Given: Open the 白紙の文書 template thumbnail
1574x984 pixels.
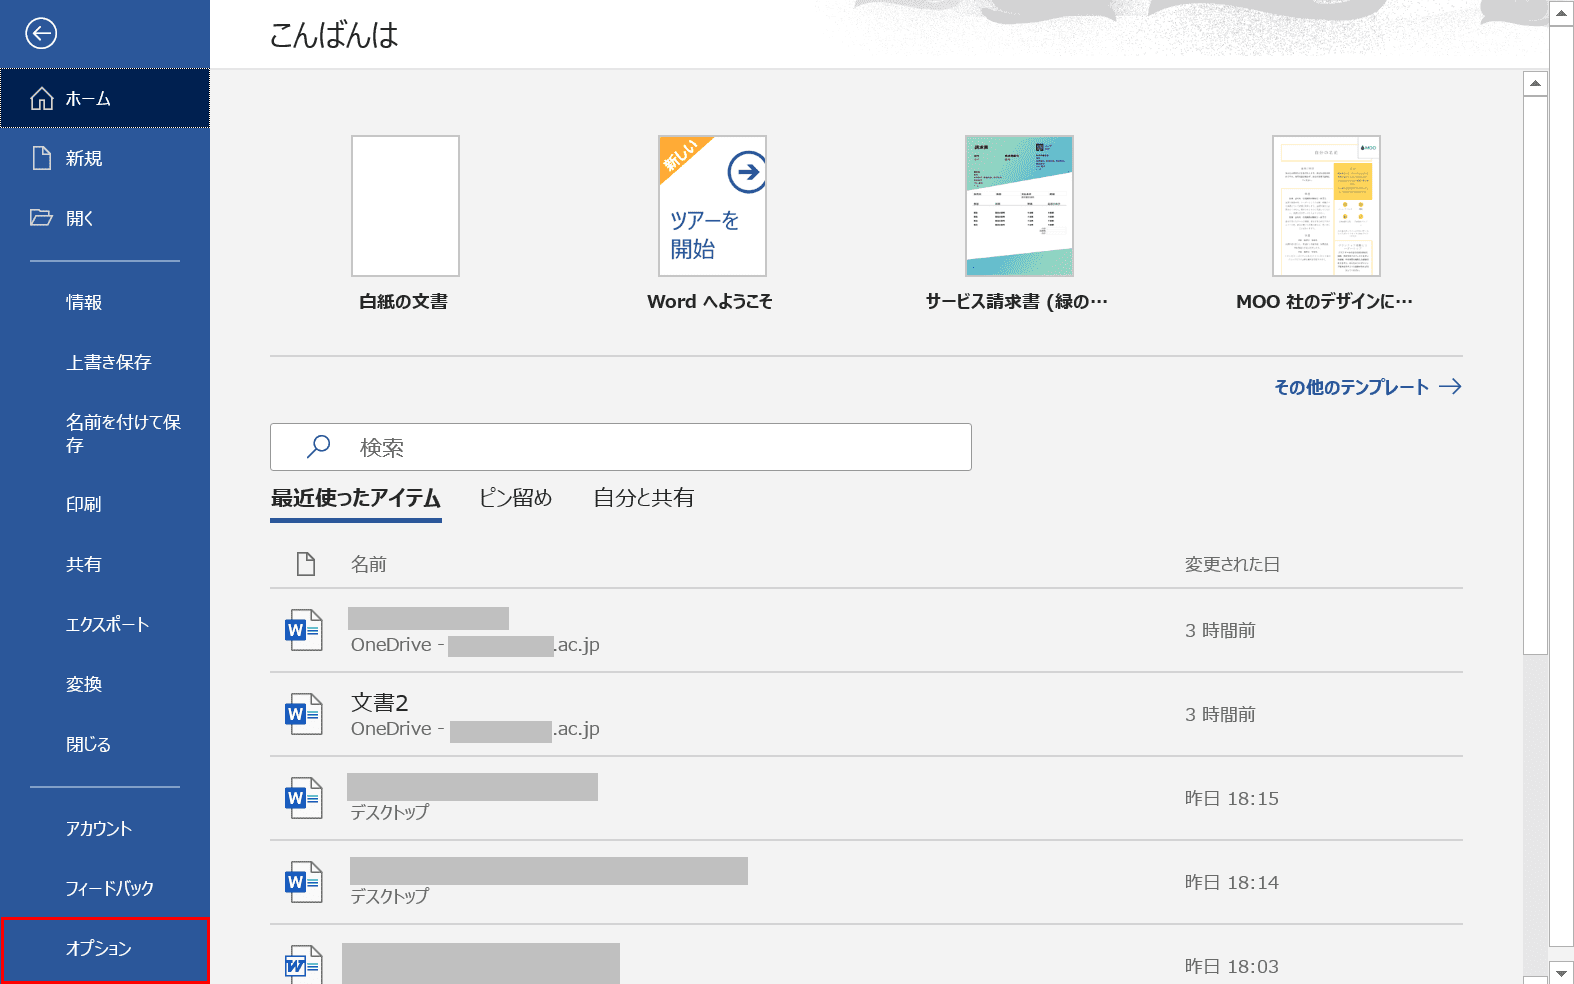Looking at the screenshot, I should 405,206.
